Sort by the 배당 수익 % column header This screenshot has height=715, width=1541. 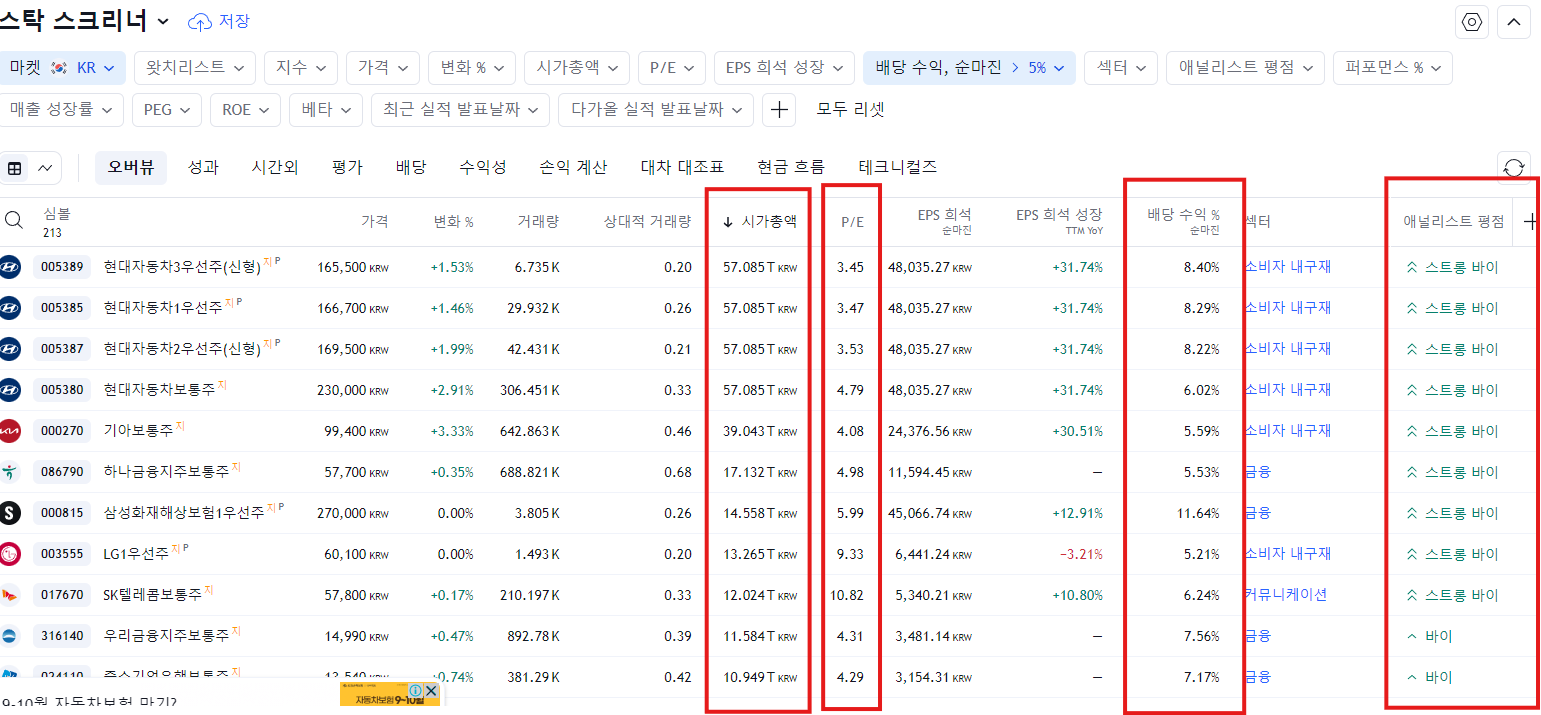tap(1184, 221)
